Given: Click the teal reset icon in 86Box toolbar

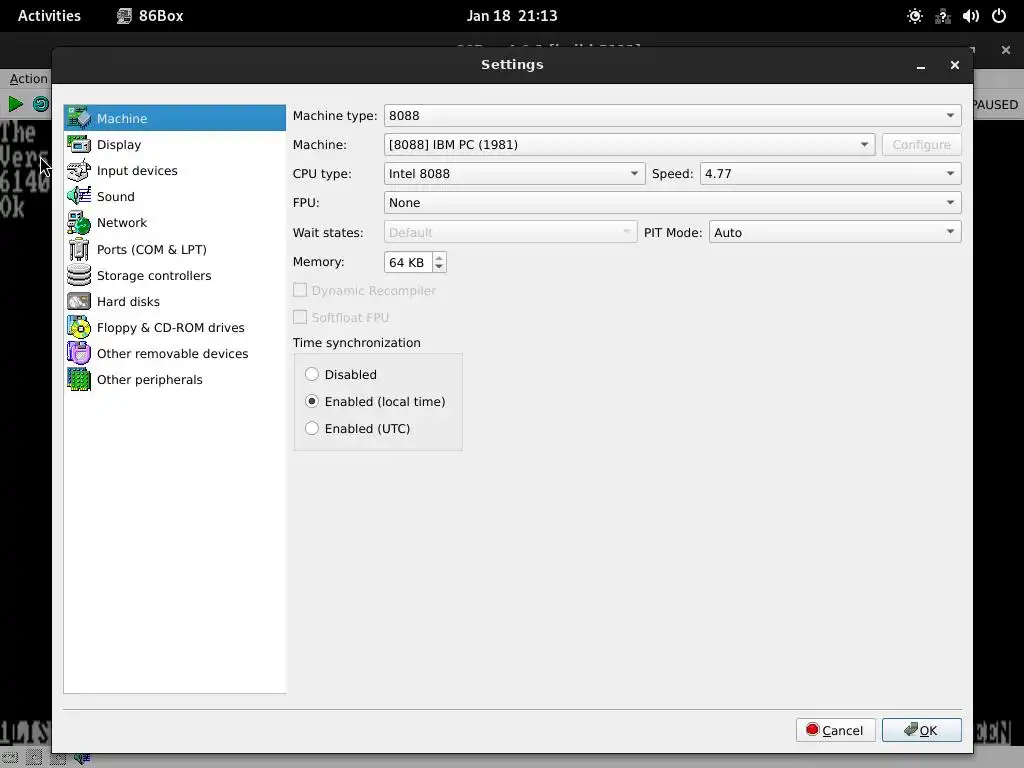Looking at the screenshot, I should 40,104.
